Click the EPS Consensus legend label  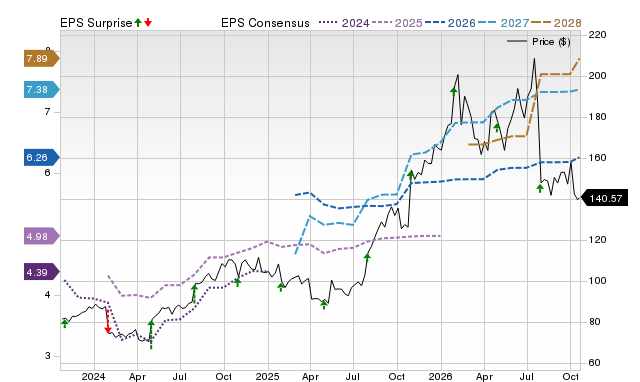point(265,23)
